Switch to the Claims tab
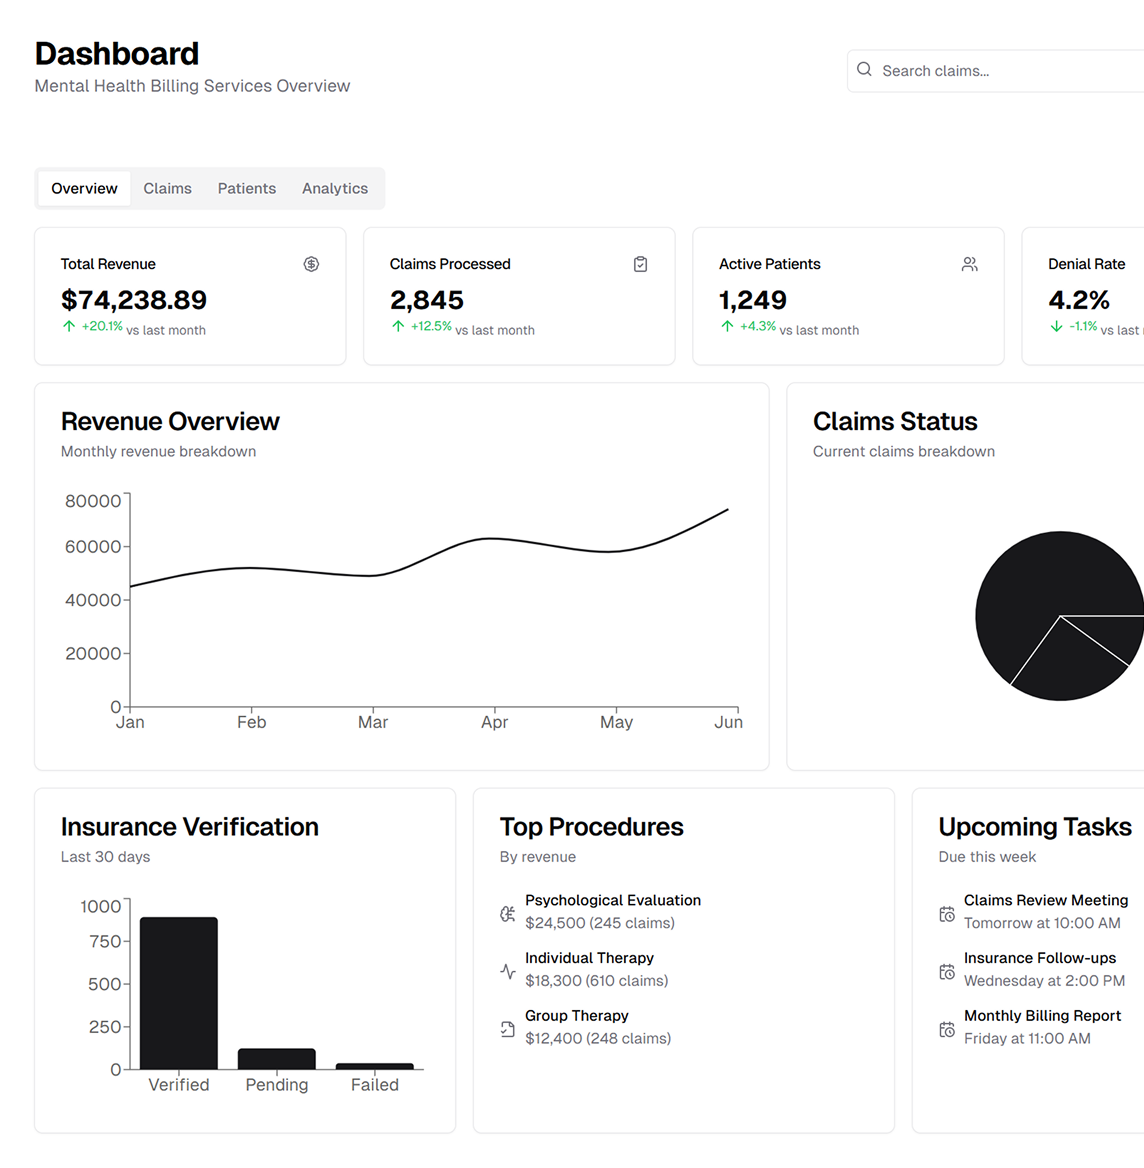 coord(167,188)
